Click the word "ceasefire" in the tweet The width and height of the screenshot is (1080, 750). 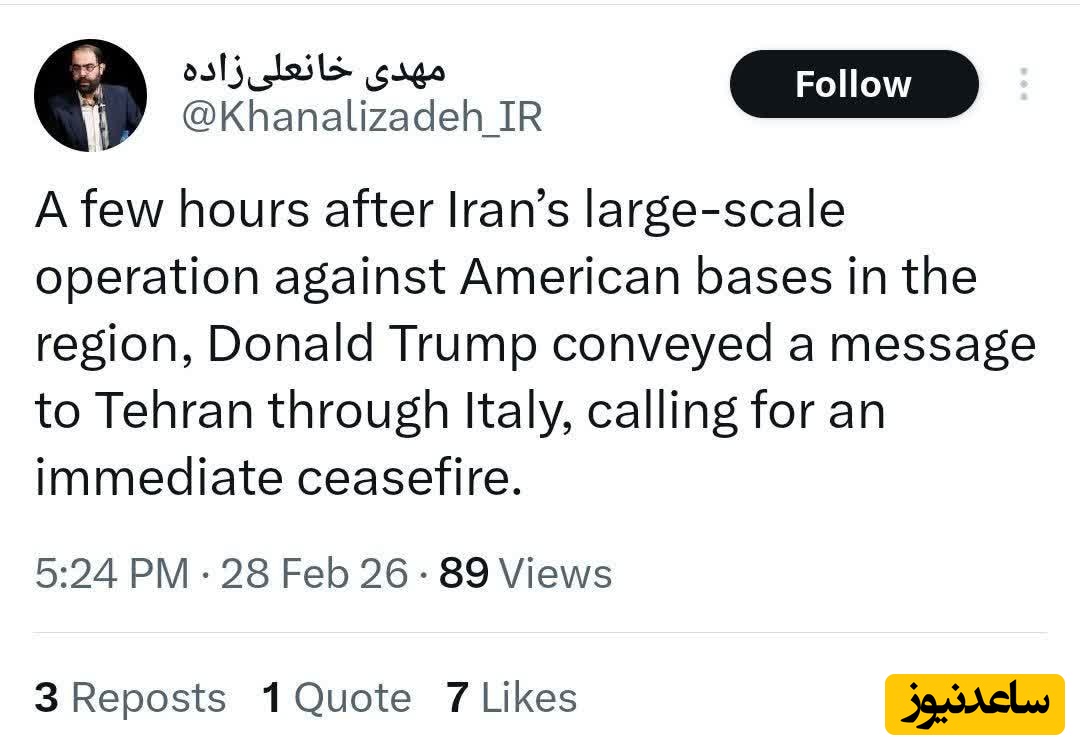click(408, 477)
